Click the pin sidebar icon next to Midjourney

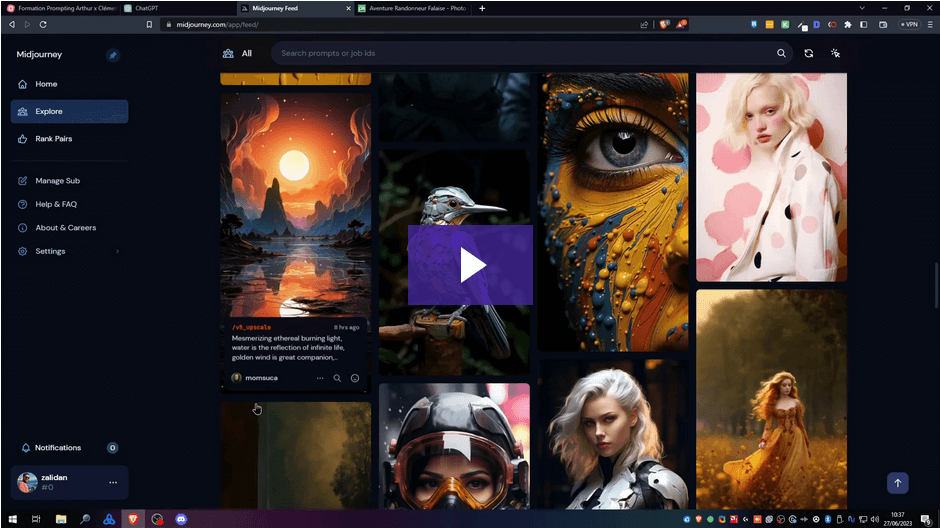[113, 55]
